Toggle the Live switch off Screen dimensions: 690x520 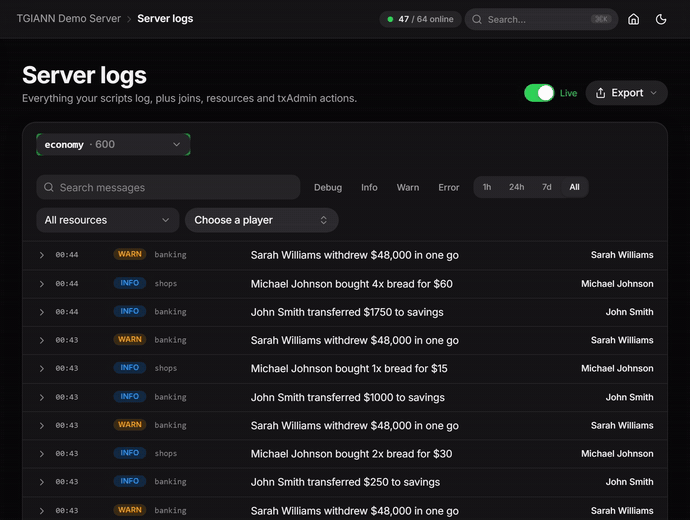539,93
